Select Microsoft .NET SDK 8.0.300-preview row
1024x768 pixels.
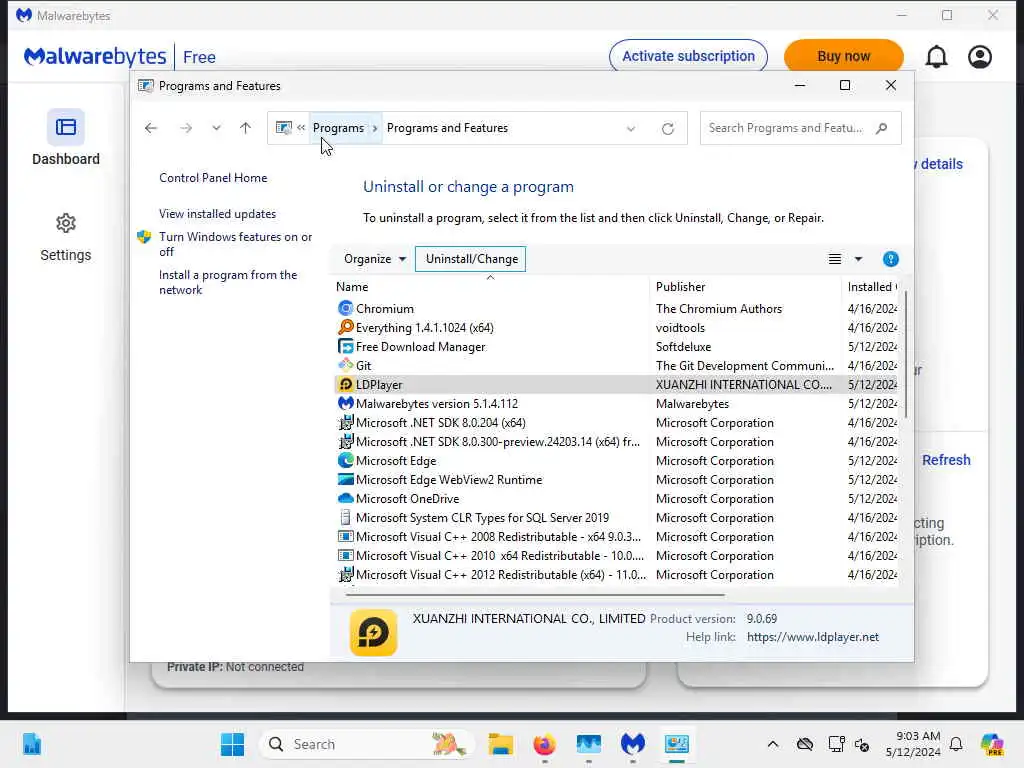pyautogui.click(x=616, y=441)
